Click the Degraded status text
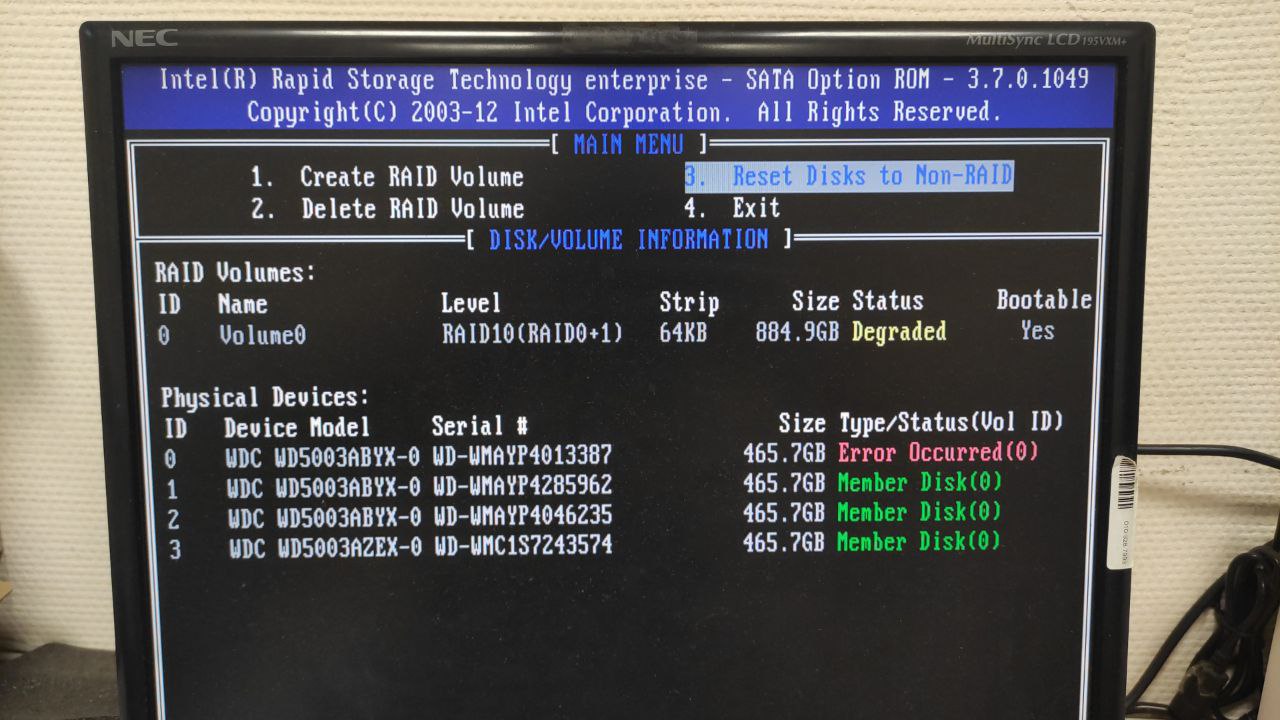Image resolution: width=1280 pixels, height=720 pixels. tap(899, 331)
